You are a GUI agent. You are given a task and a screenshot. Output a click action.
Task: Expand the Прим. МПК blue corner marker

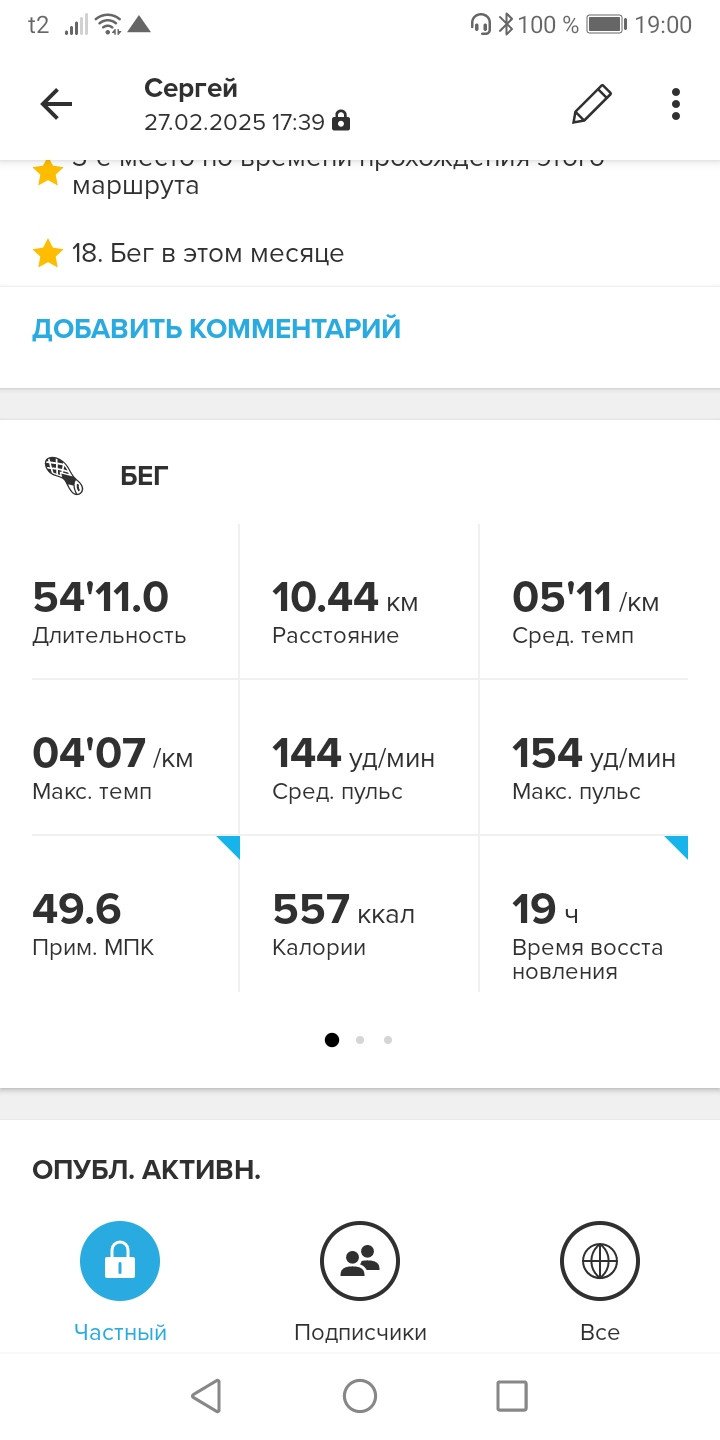point(229,847)
